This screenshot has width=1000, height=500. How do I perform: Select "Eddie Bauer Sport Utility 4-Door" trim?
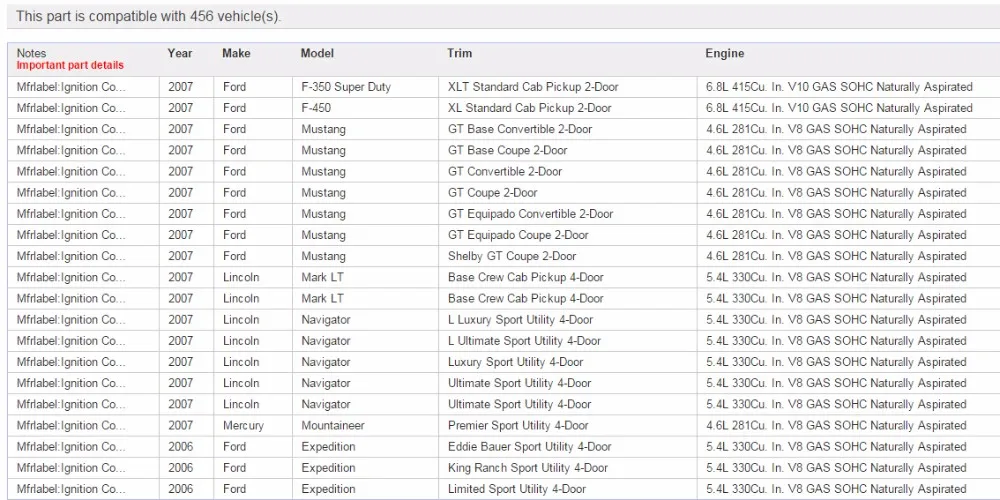click(529, 446)
